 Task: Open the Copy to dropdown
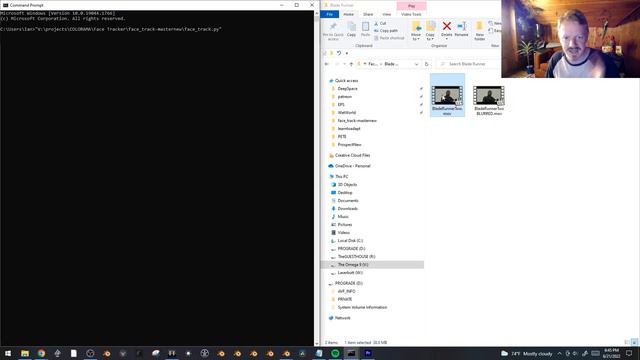(430, 31)
